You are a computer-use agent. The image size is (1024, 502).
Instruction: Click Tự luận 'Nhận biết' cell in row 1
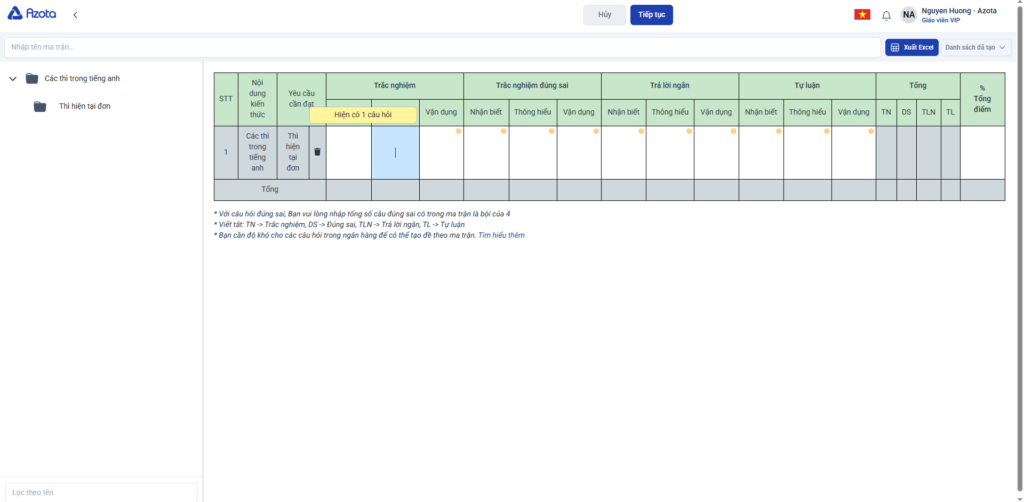coord(760,152)
